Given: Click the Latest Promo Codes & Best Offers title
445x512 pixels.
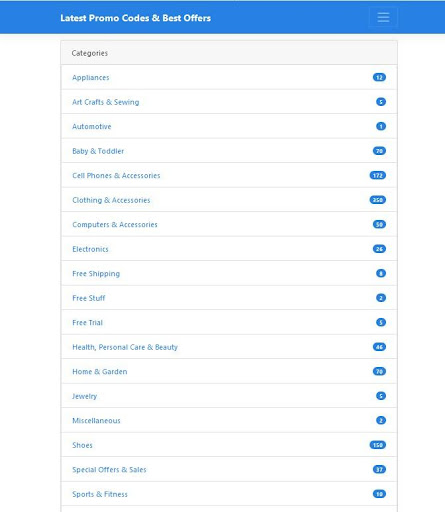Looking at the screenshot, I should pyautogui.click(x=135, y=18).
